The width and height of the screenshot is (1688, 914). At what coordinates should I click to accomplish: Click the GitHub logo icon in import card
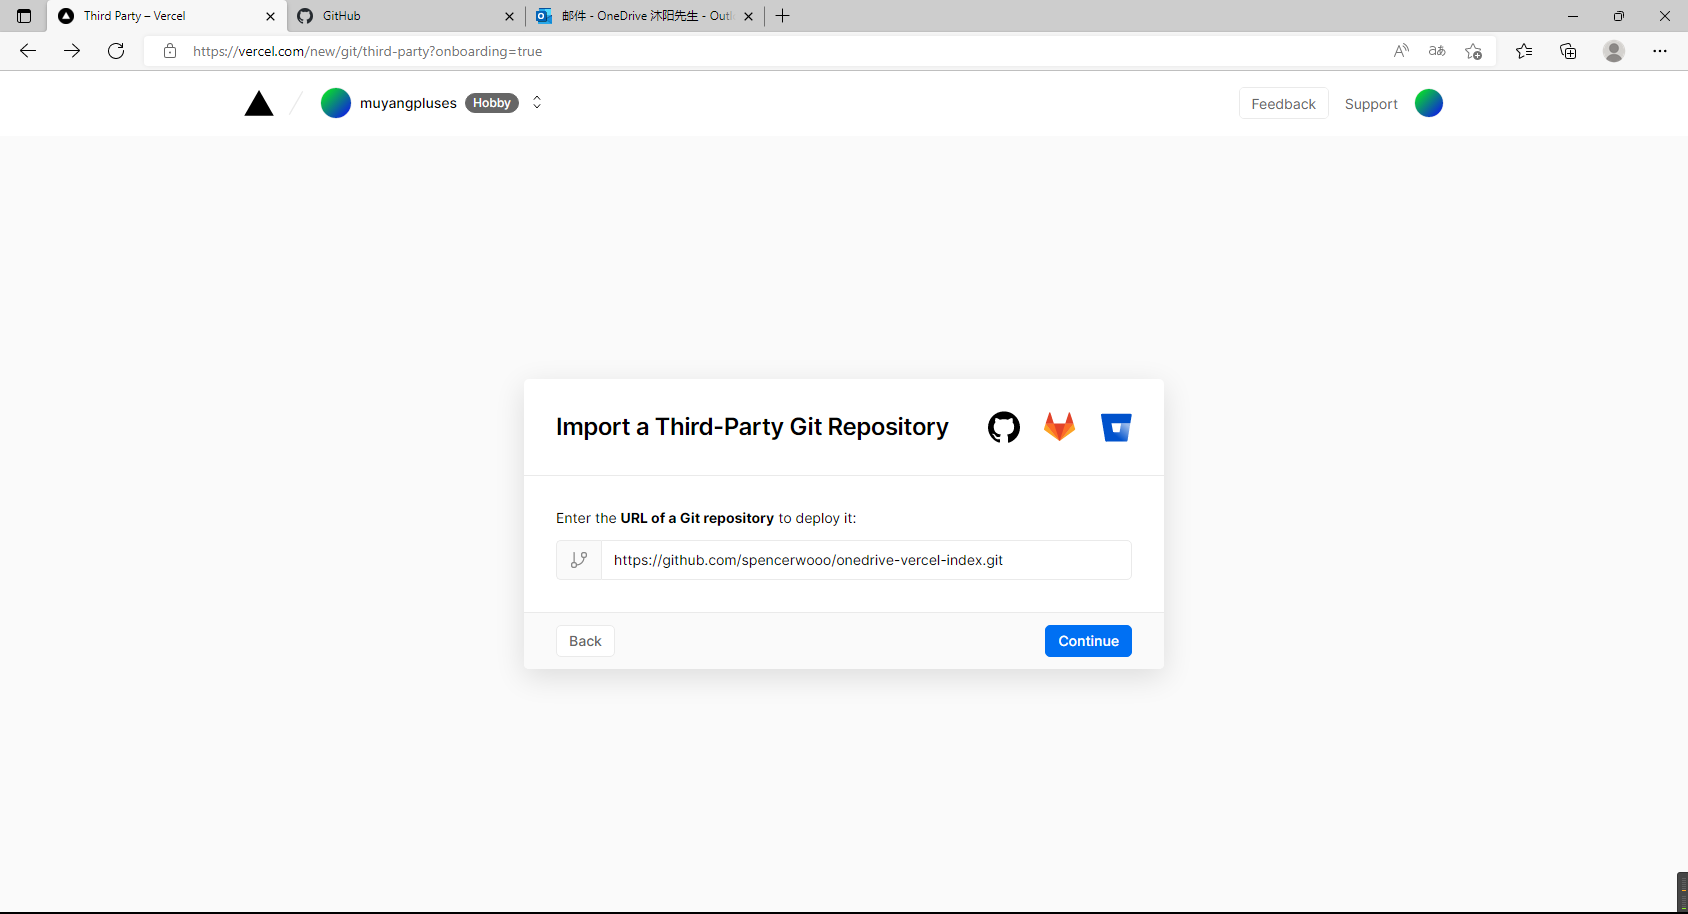tap(1003, 427)
